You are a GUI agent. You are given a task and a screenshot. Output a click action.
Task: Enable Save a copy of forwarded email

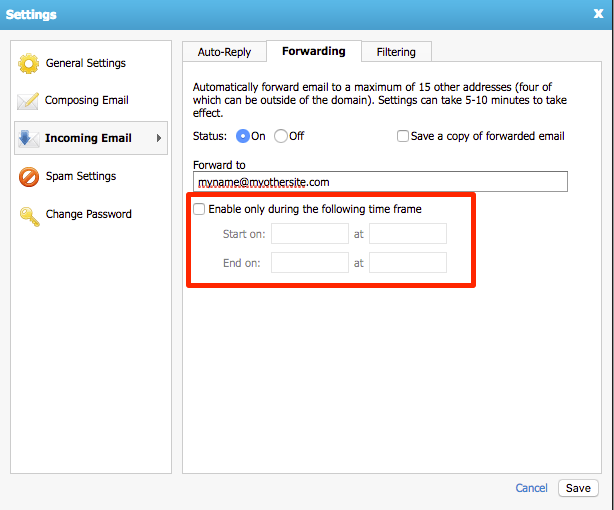click(x=403, y=136)
